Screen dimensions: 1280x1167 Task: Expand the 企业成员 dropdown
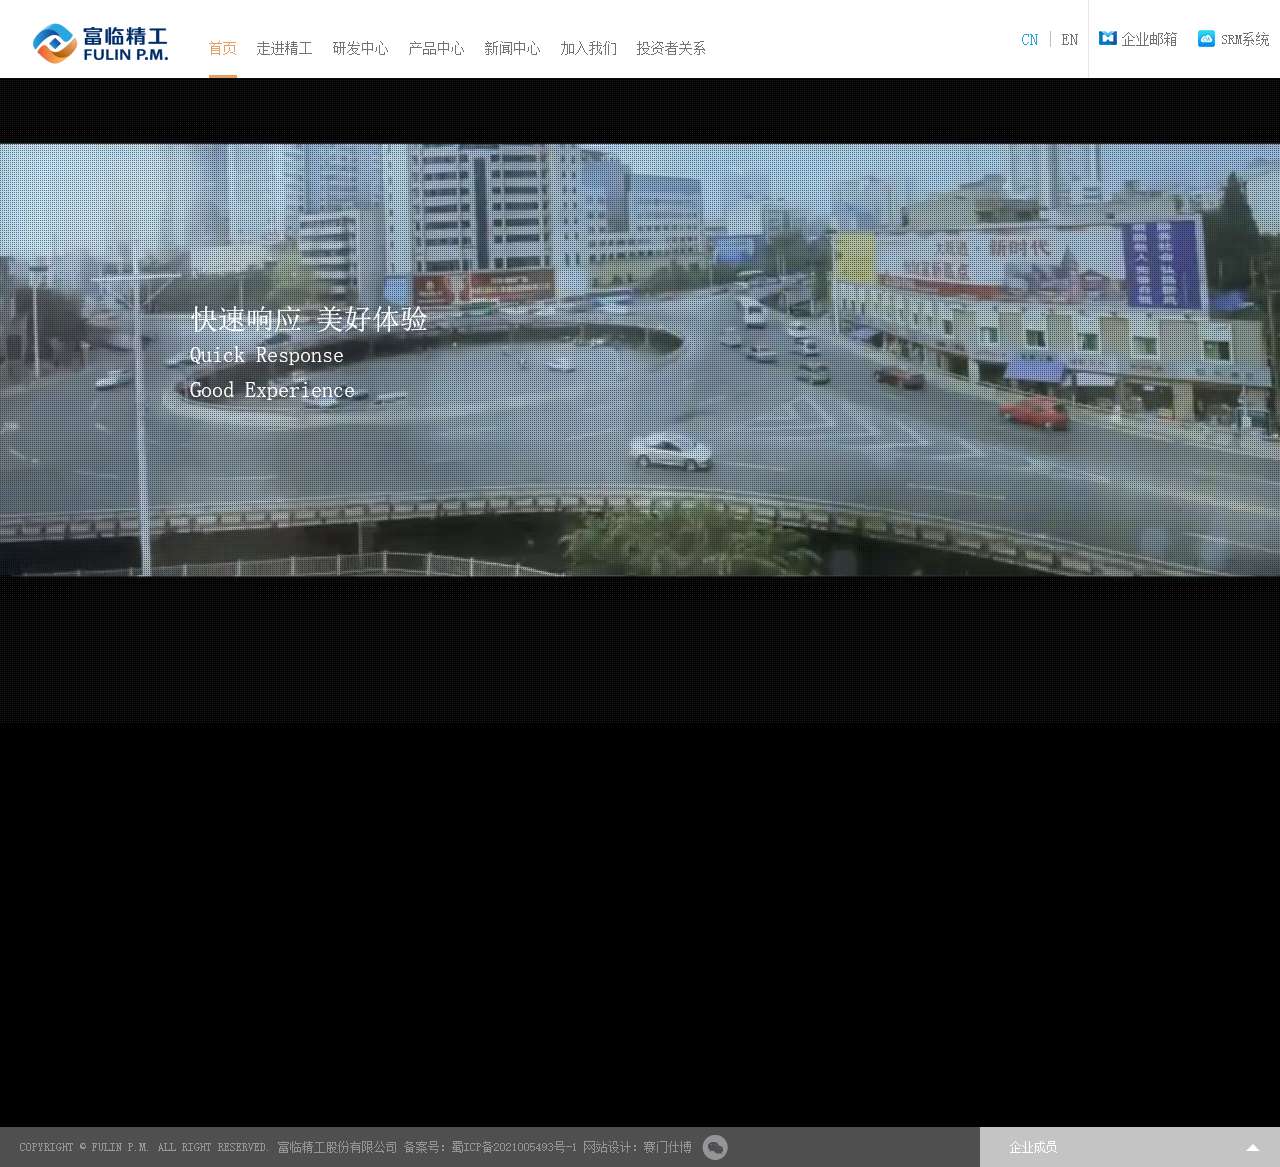click(x=1130, y=1147)
